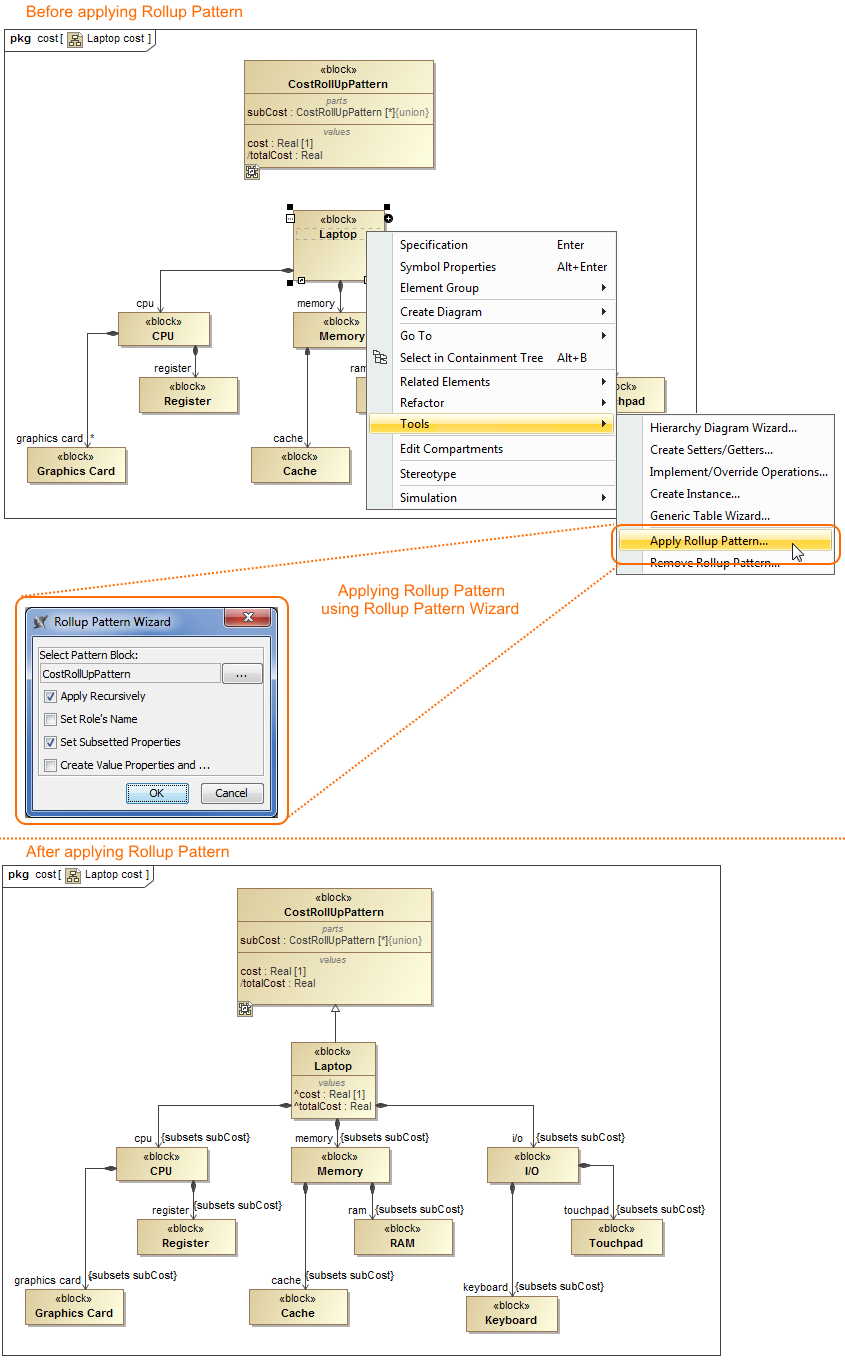Click the containment tree icon in the context menu
The height and width of the screenshot is (1360, 845).
[380, 358]
